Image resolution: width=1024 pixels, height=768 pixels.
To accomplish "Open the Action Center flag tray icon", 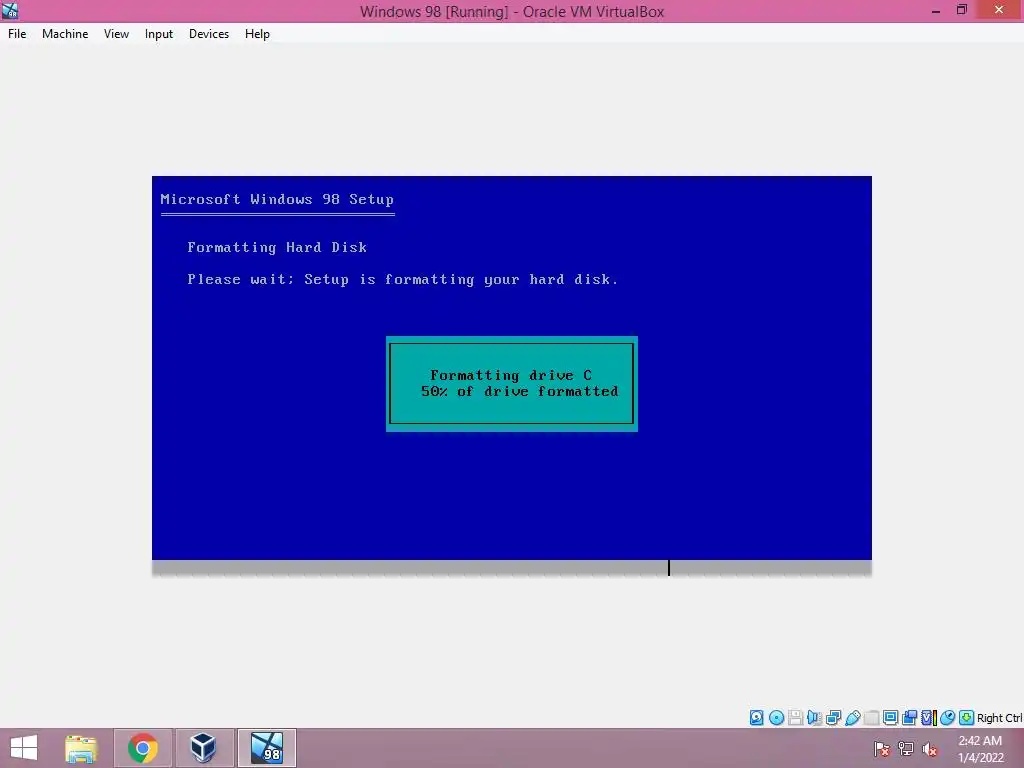I will 882,749.
